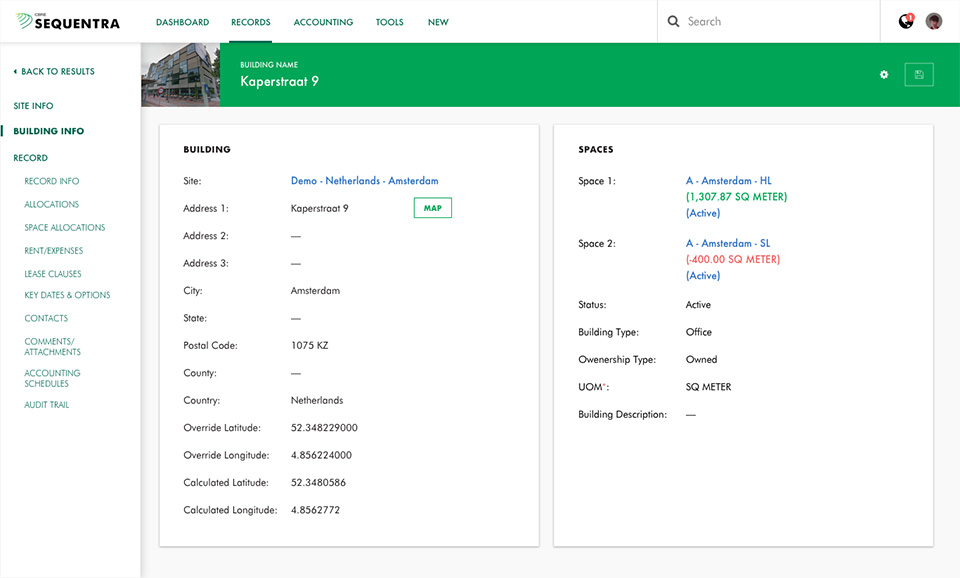
Task: Click the Back to Results arrow link
Action: 54,72
